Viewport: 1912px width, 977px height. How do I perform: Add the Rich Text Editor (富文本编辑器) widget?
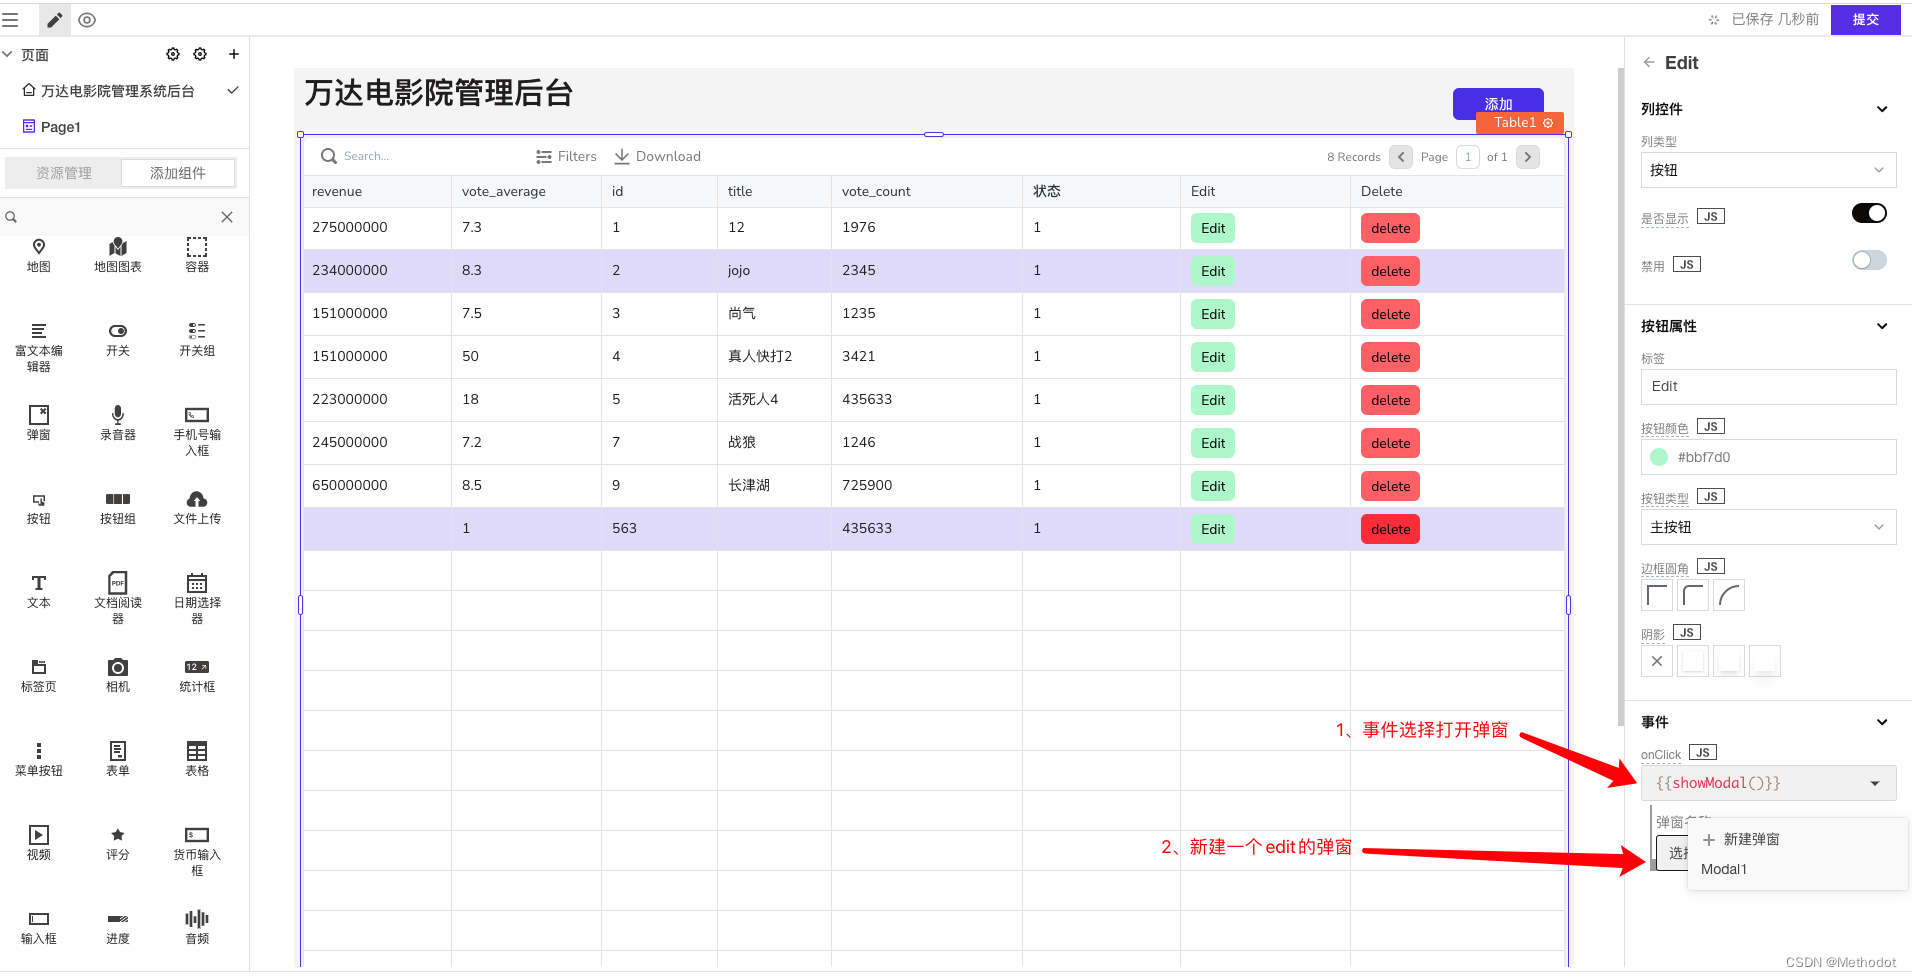[39, 347]
